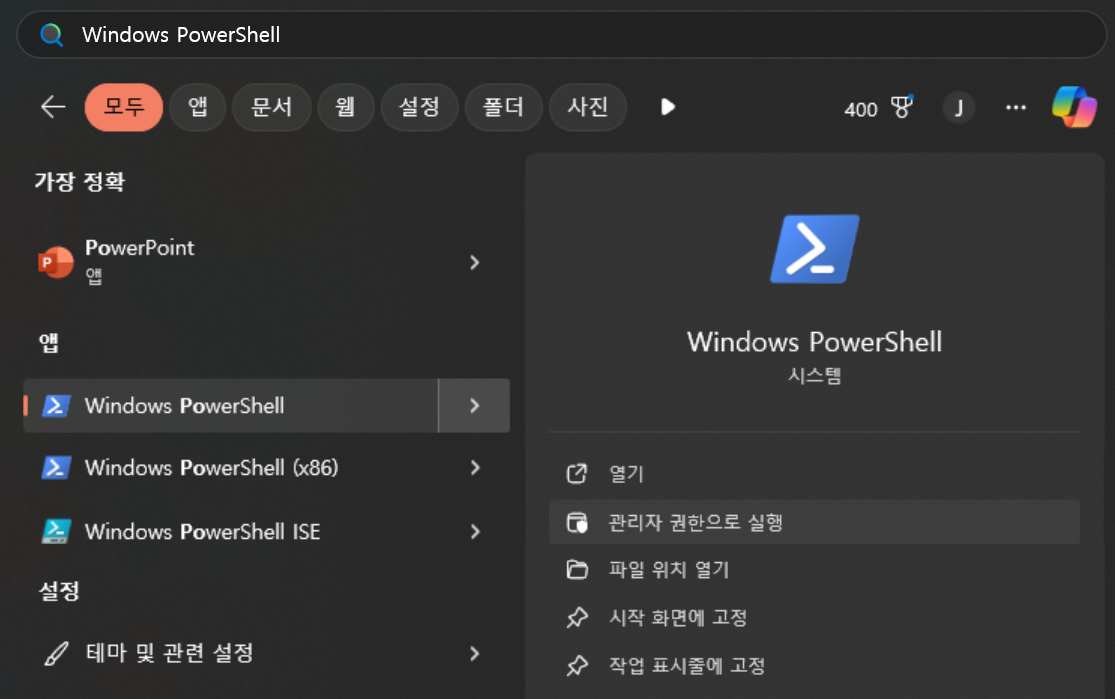Open the three-dots more options menu
Image resolution: width=1115 pixels, height=699 pixels.
(1015, 107)
